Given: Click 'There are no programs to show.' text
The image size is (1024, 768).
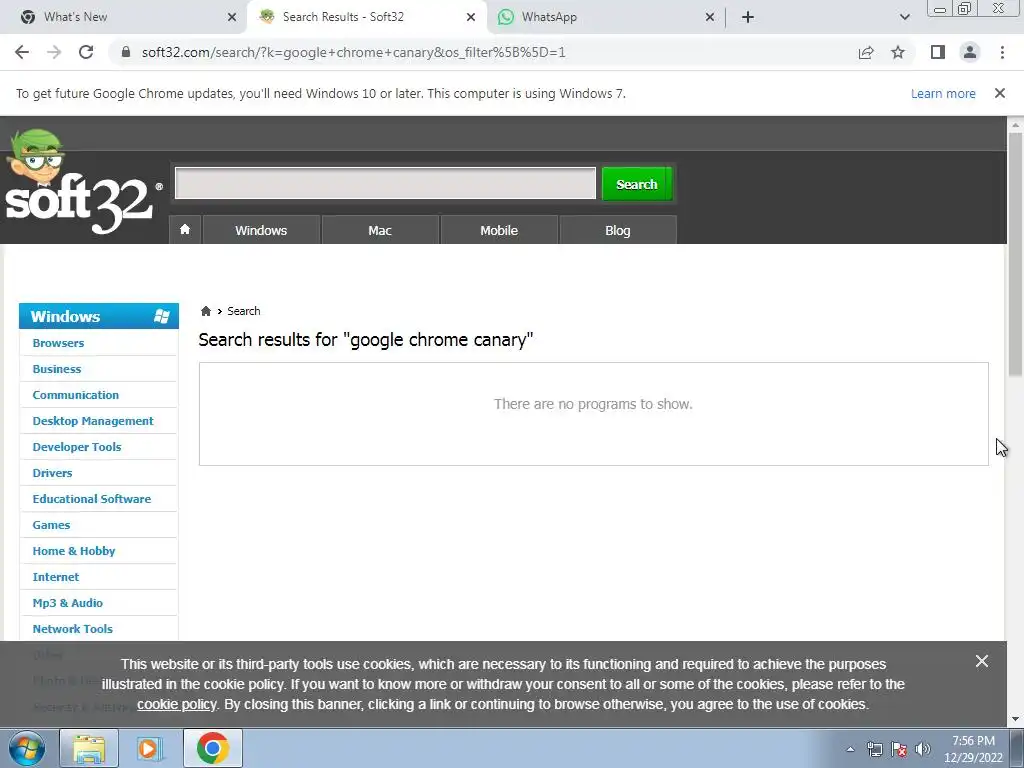Looking at the screenshot, I should pyautogui.click(x=593, y=404).
